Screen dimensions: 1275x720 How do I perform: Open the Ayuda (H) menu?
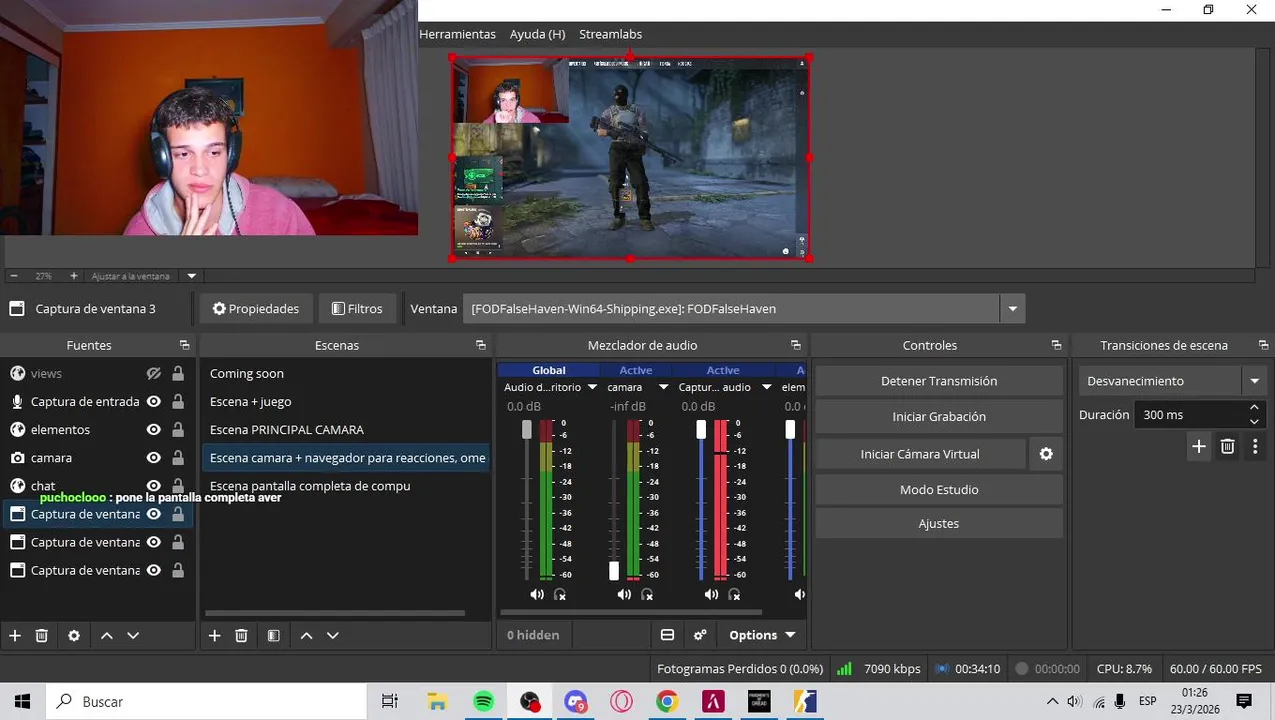pos(538,34)
